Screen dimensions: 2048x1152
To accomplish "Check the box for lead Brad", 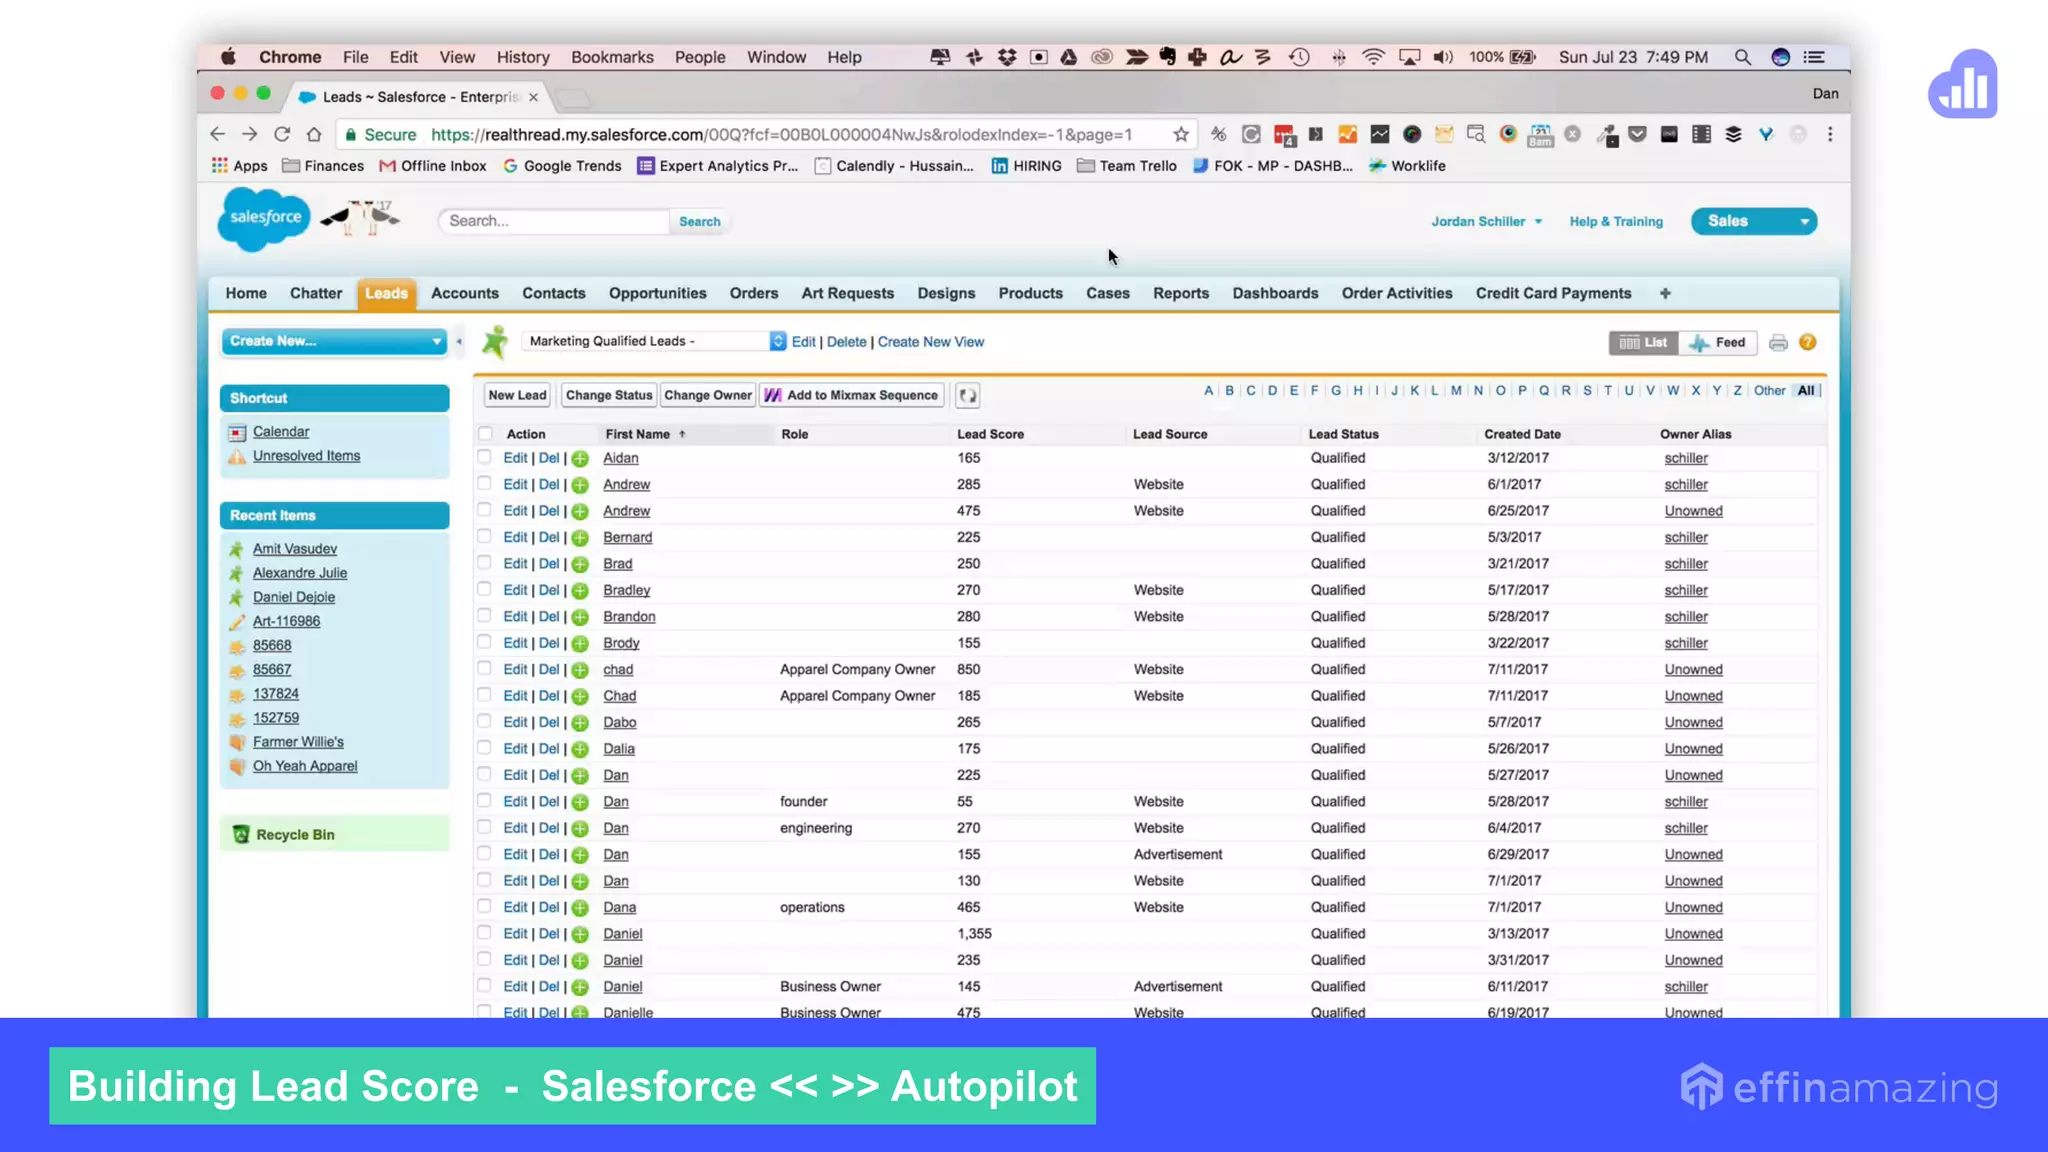I will (x=485, y=563).
